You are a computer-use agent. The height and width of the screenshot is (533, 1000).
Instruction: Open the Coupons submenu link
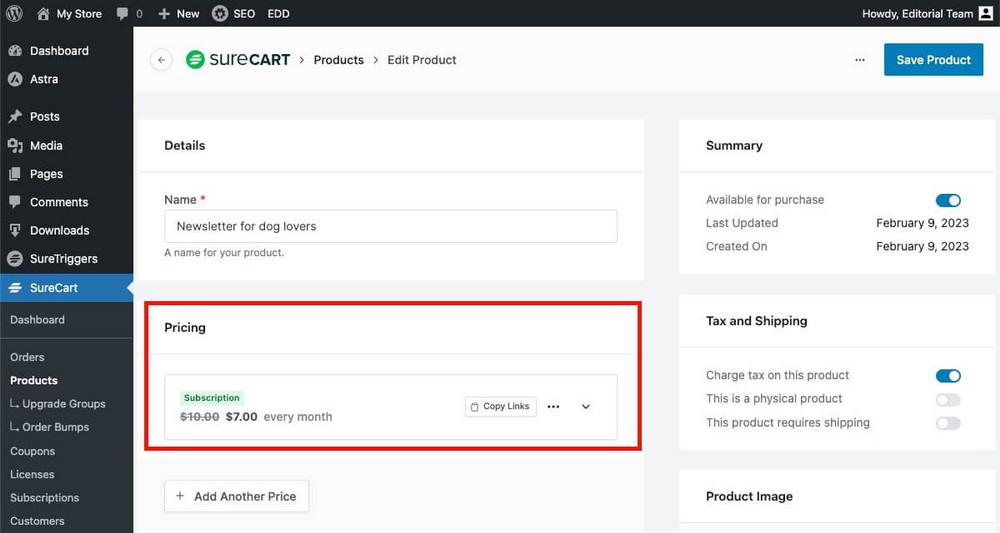[33, 451]
